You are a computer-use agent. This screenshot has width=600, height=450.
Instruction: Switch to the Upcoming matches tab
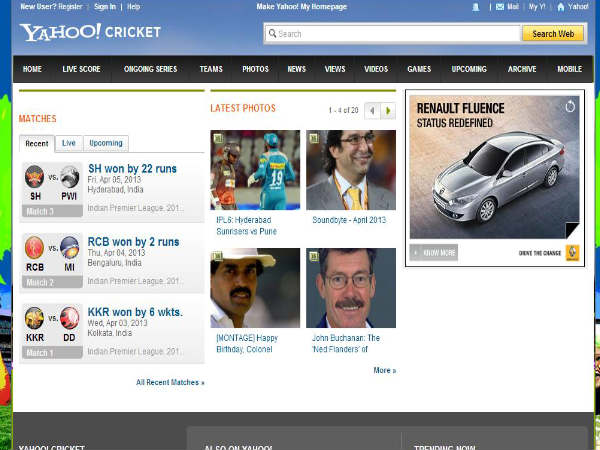pos(105,143)
